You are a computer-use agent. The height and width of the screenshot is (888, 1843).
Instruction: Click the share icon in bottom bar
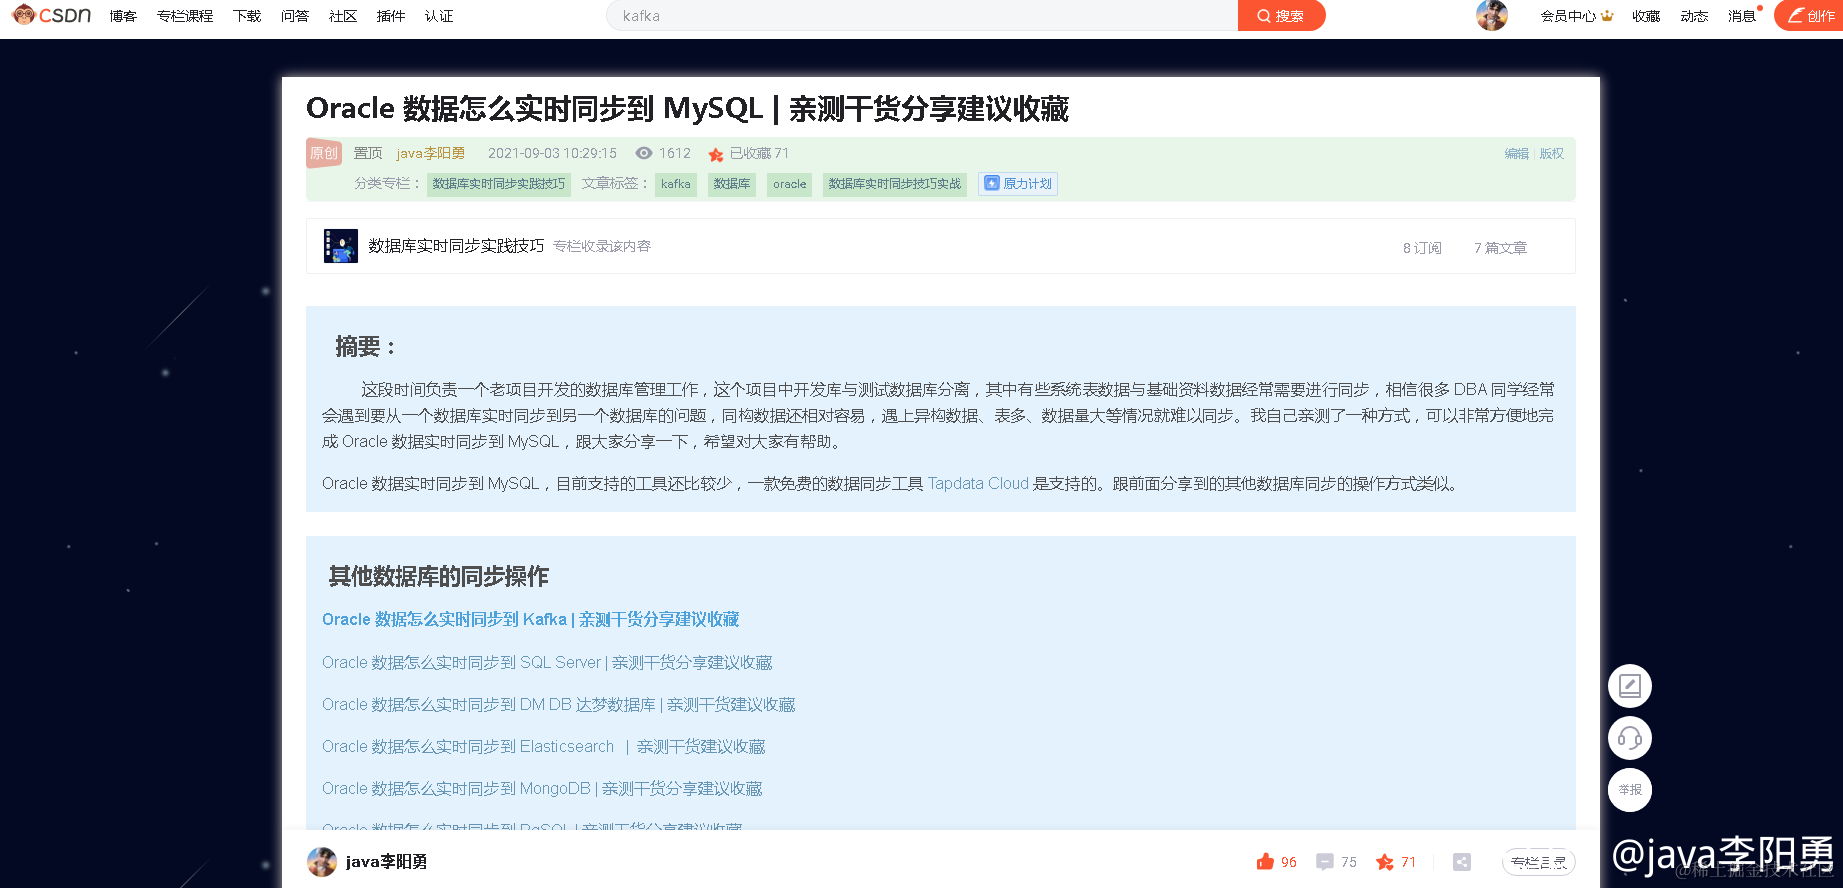click(x=1462, y=862)
